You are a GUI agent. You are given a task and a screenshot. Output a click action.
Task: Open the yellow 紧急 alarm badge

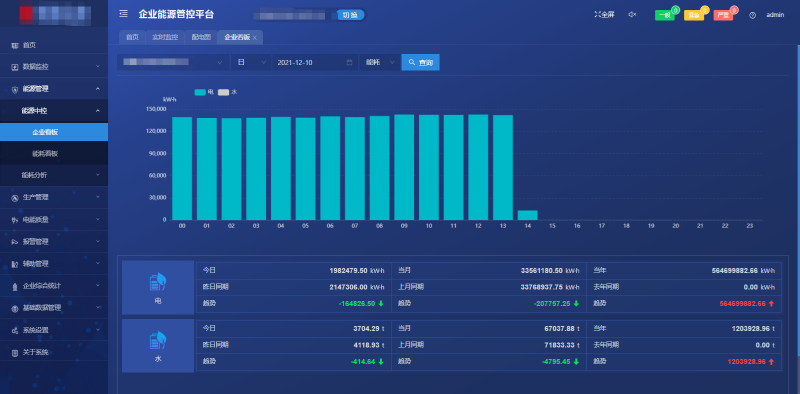coord(694,15)
